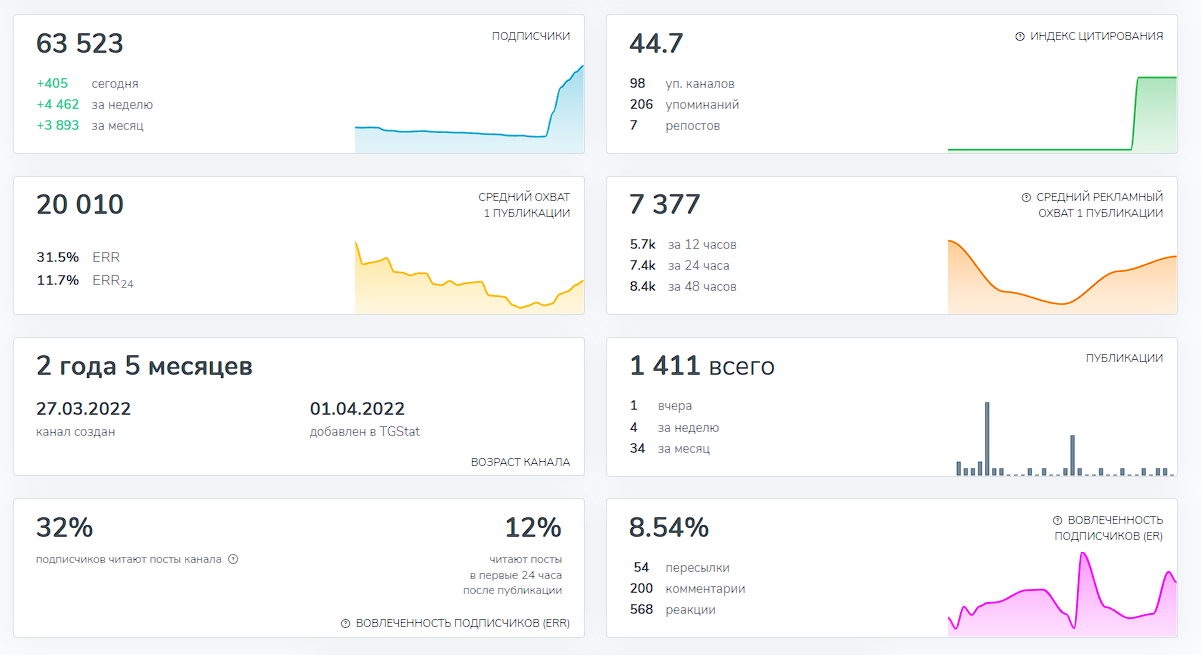Open the ВОЗРАСТ КАНАЛА label
Screen dimensions: 1201x655
520,462
